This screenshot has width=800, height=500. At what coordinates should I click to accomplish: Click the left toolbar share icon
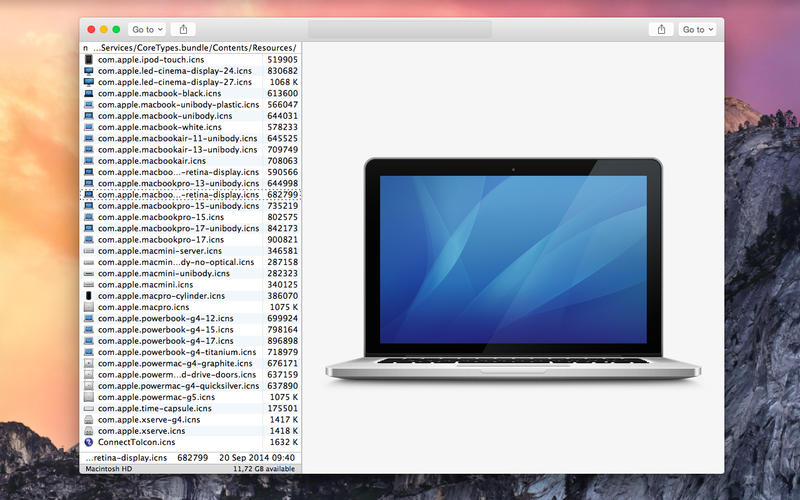click(x=183, y=30)
